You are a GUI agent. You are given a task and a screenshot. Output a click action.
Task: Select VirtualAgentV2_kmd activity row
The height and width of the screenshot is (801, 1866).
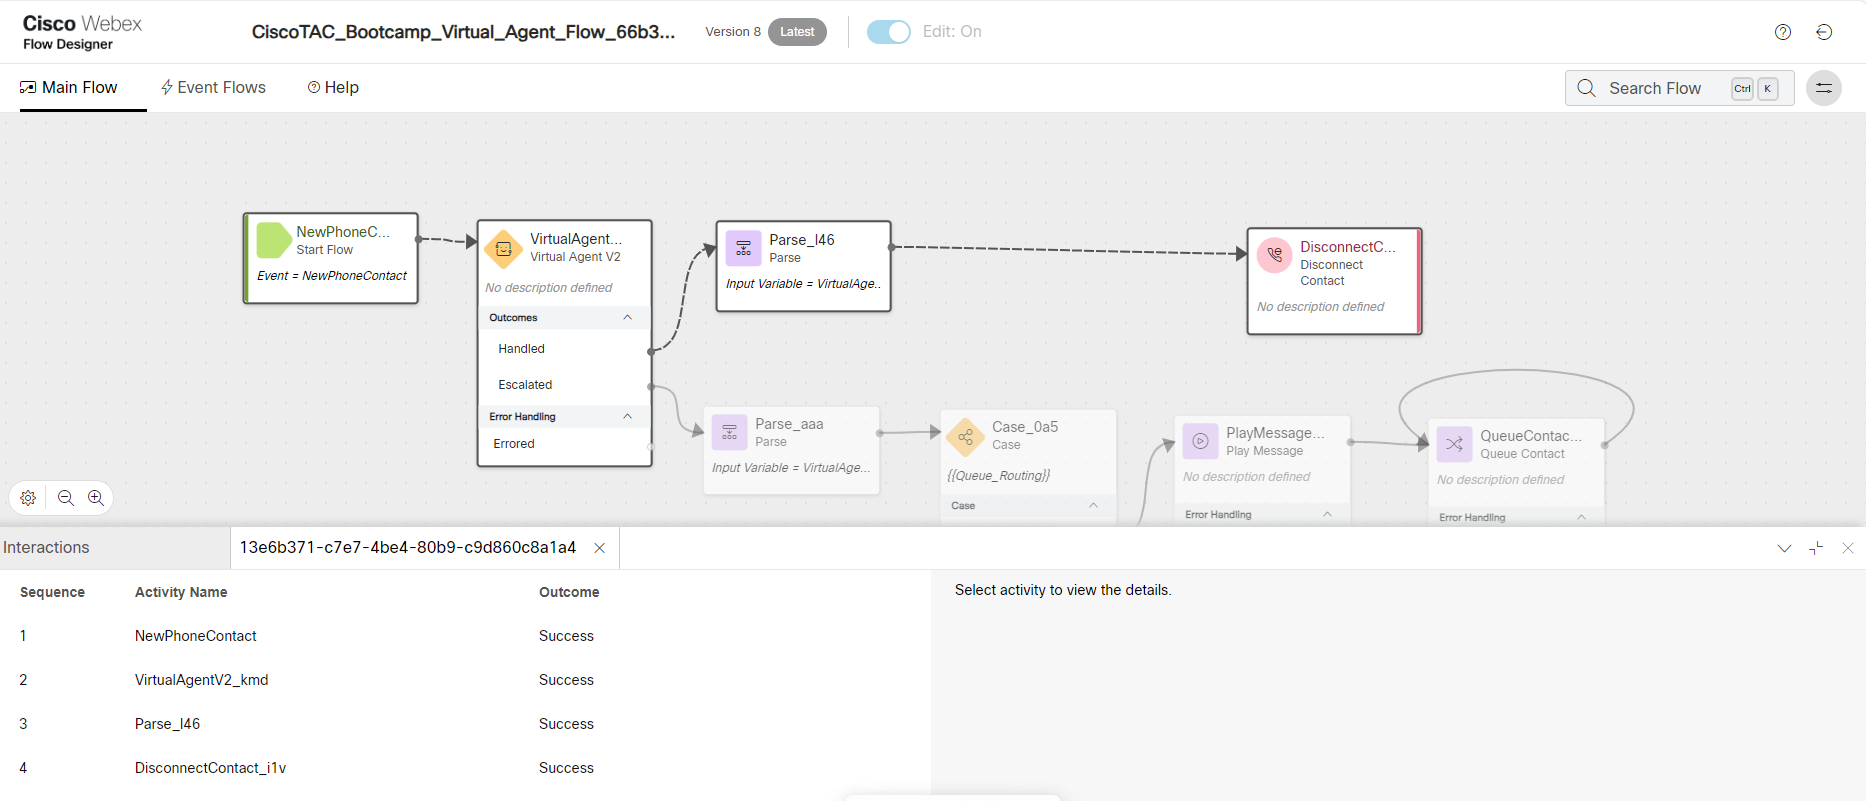pos(465,680)
